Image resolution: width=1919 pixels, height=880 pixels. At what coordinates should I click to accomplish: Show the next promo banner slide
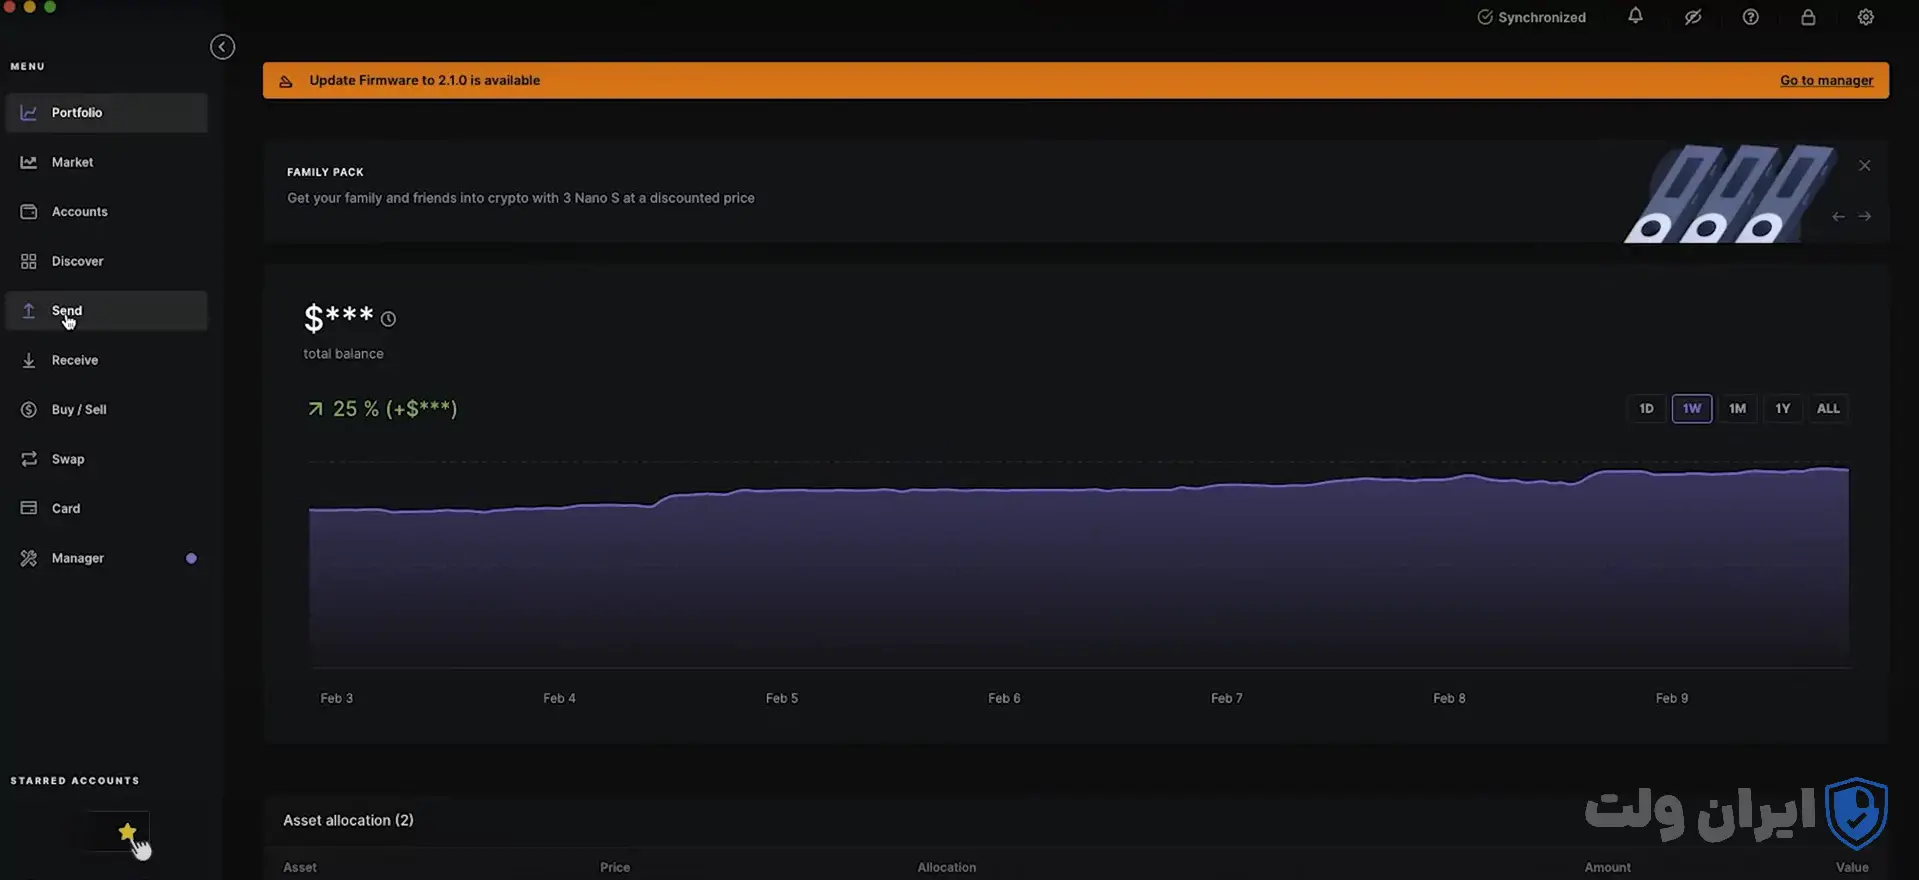pyautogui.click(x=1864, y=216)
